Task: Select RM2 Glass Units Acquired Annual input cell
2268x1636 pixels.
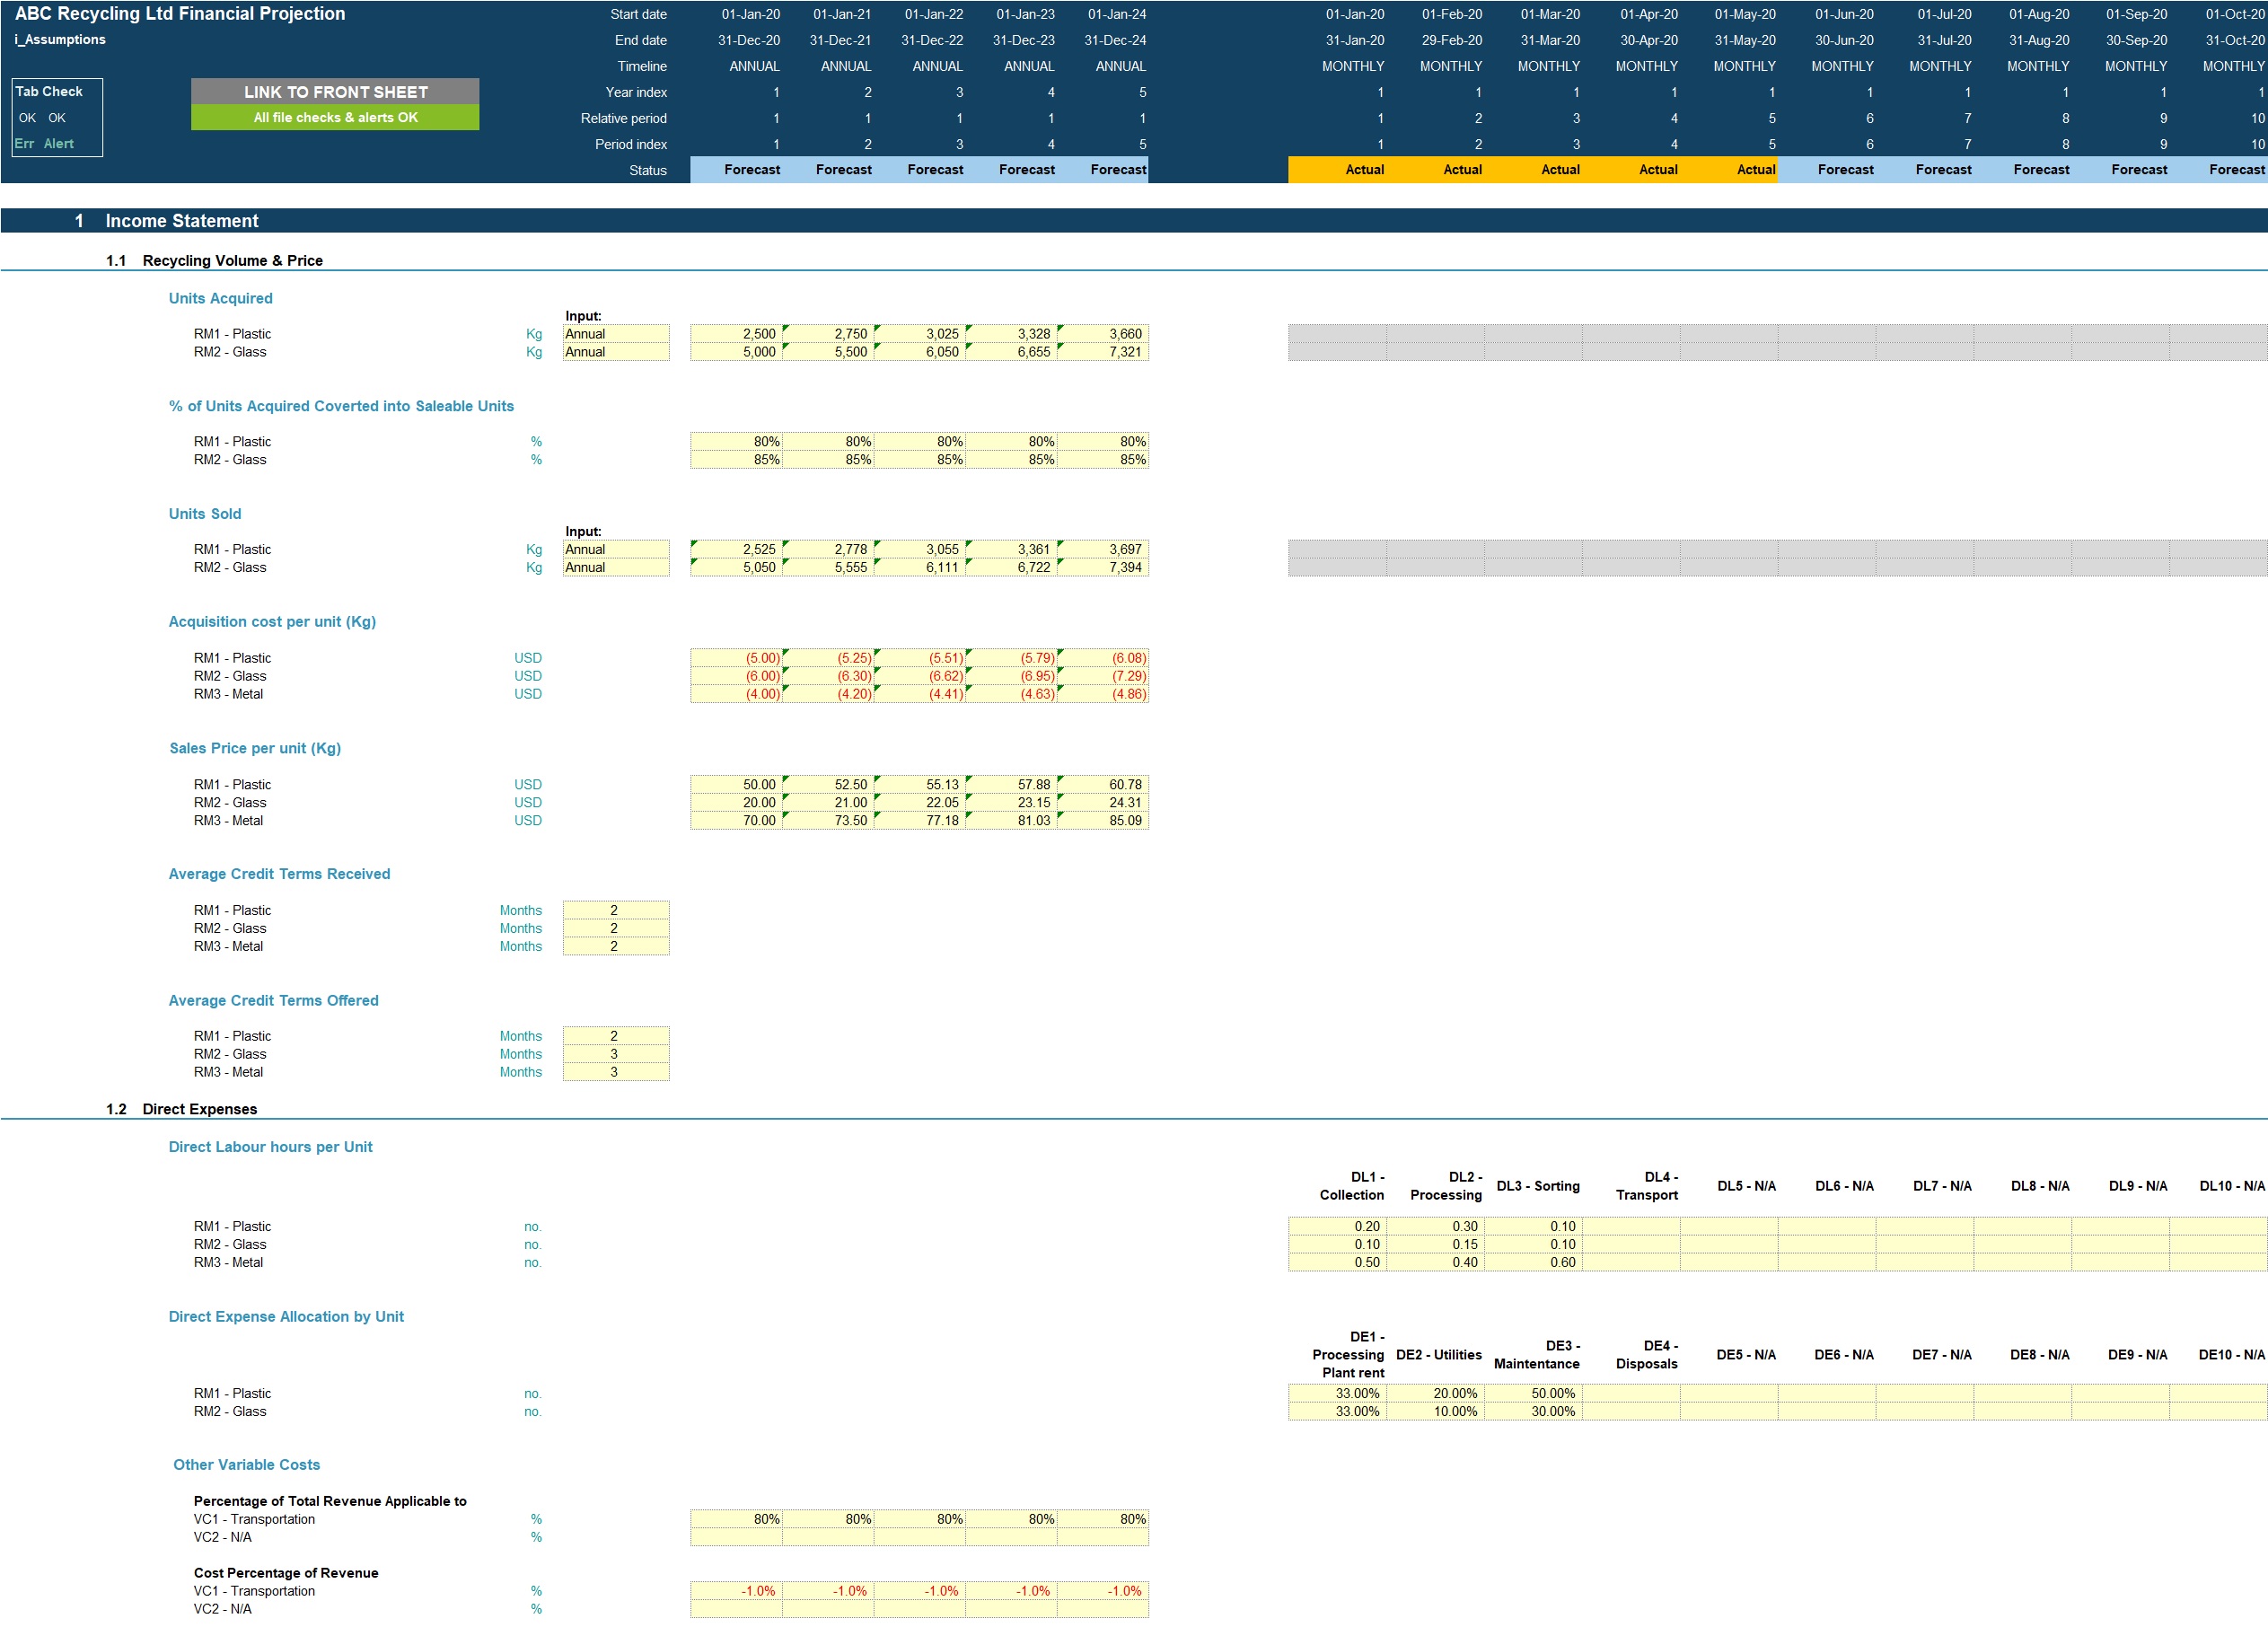Action: [615, 352]
